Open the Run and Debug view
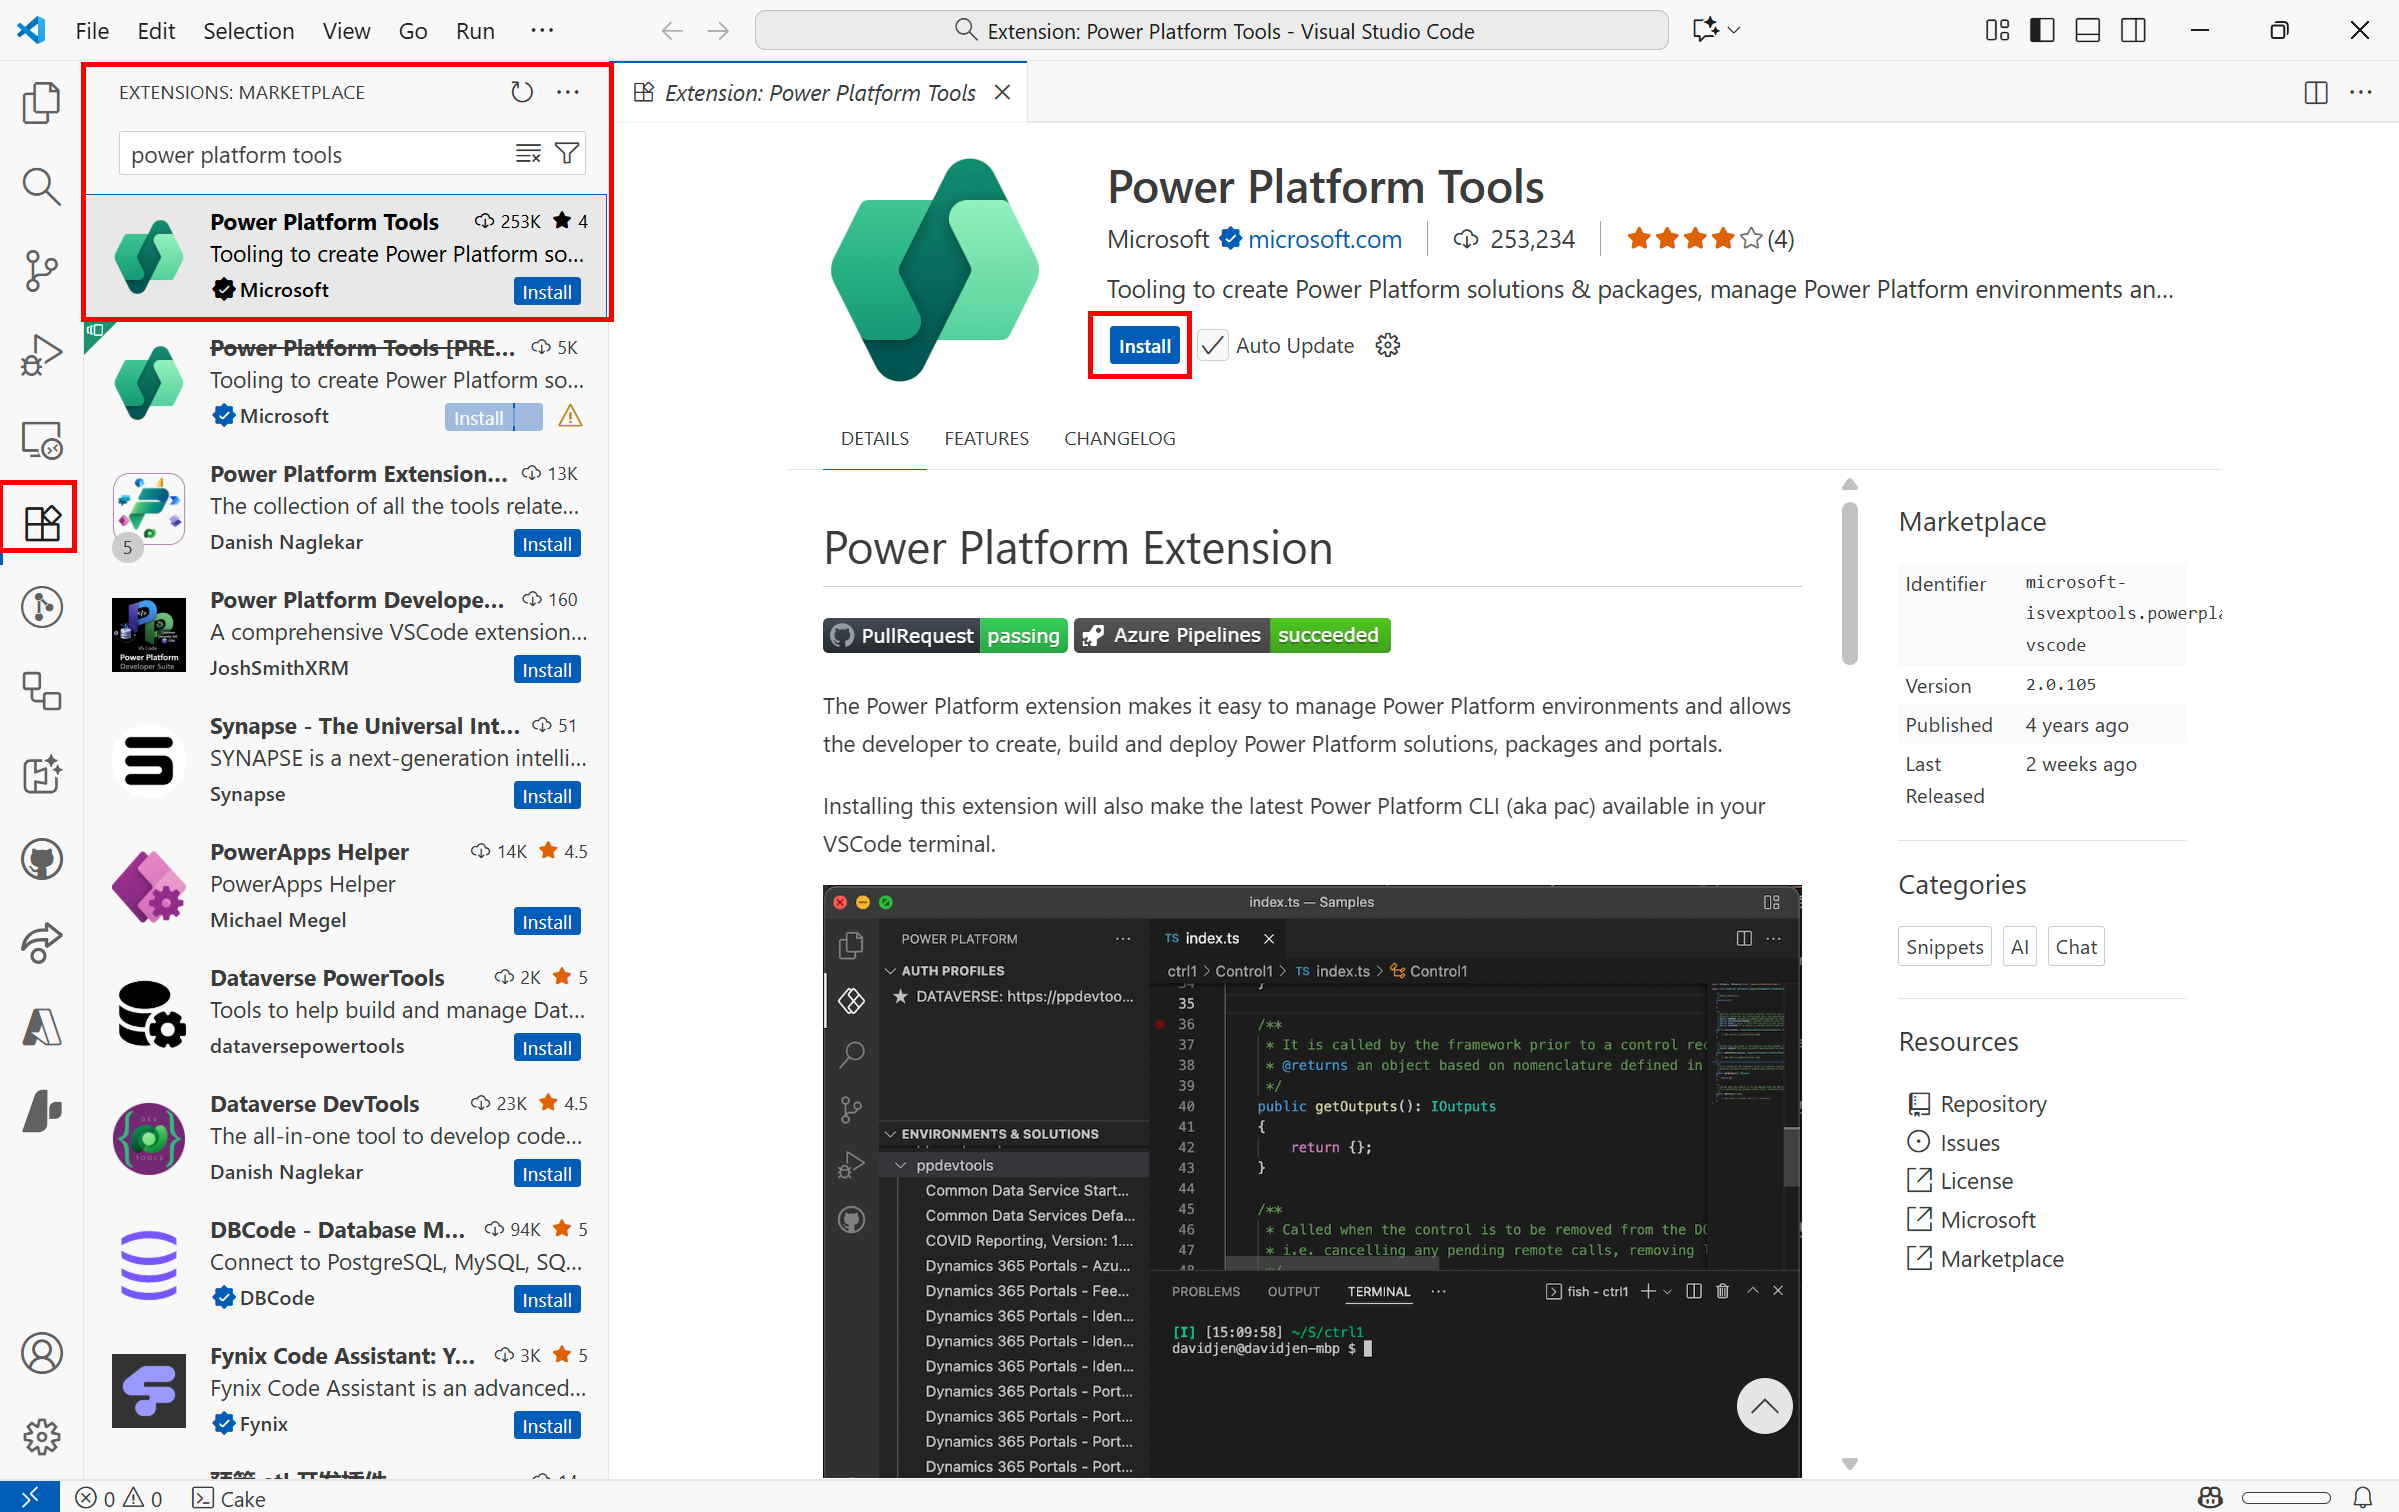The height and width of the screenshot is (1512, 2399). [41, 354]
